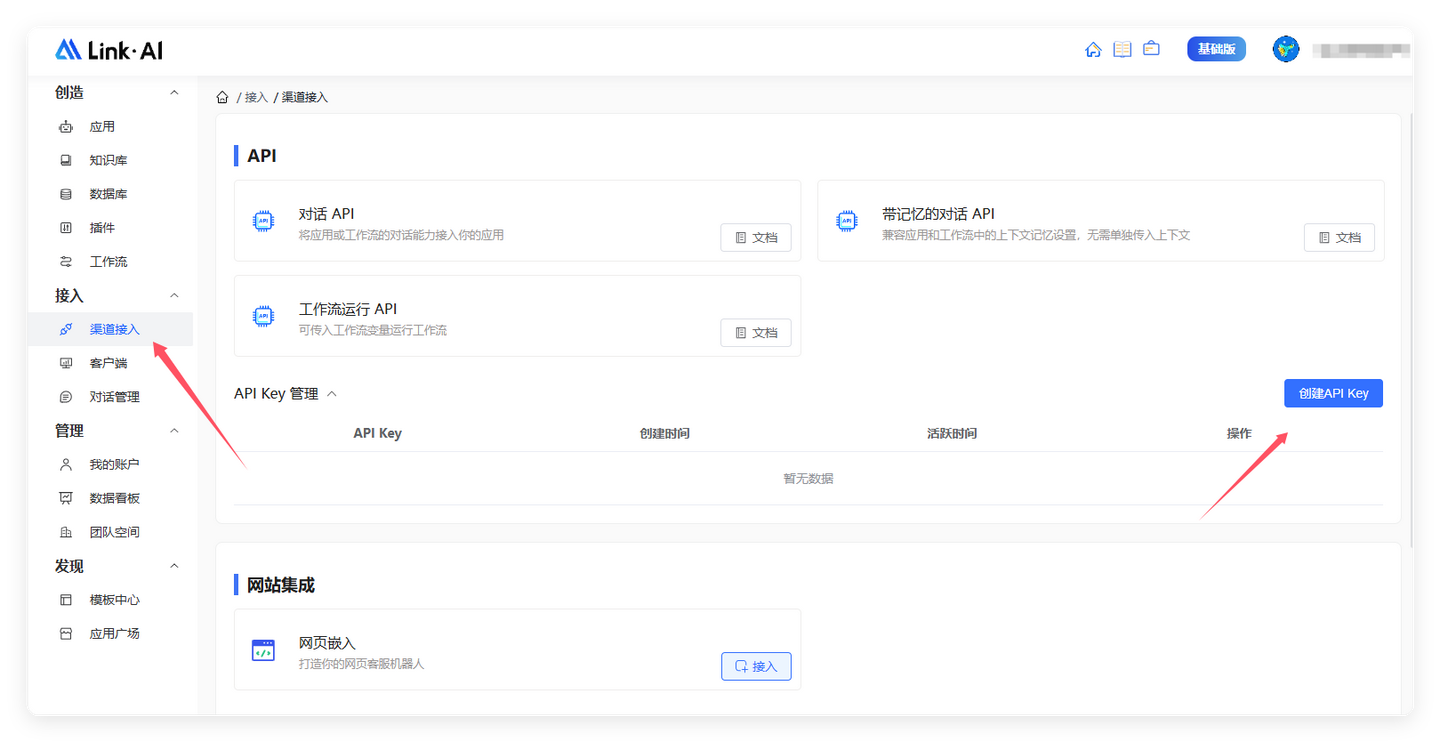Collapse the 管理 sidebar section
Screen dimensions: 1440x742
point(174,430)
